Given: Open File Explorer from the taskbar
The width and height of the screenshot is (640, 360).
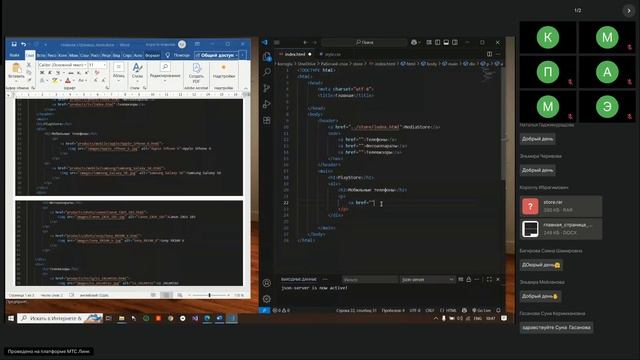Looking at the screenshot, I should coord(121,318).
